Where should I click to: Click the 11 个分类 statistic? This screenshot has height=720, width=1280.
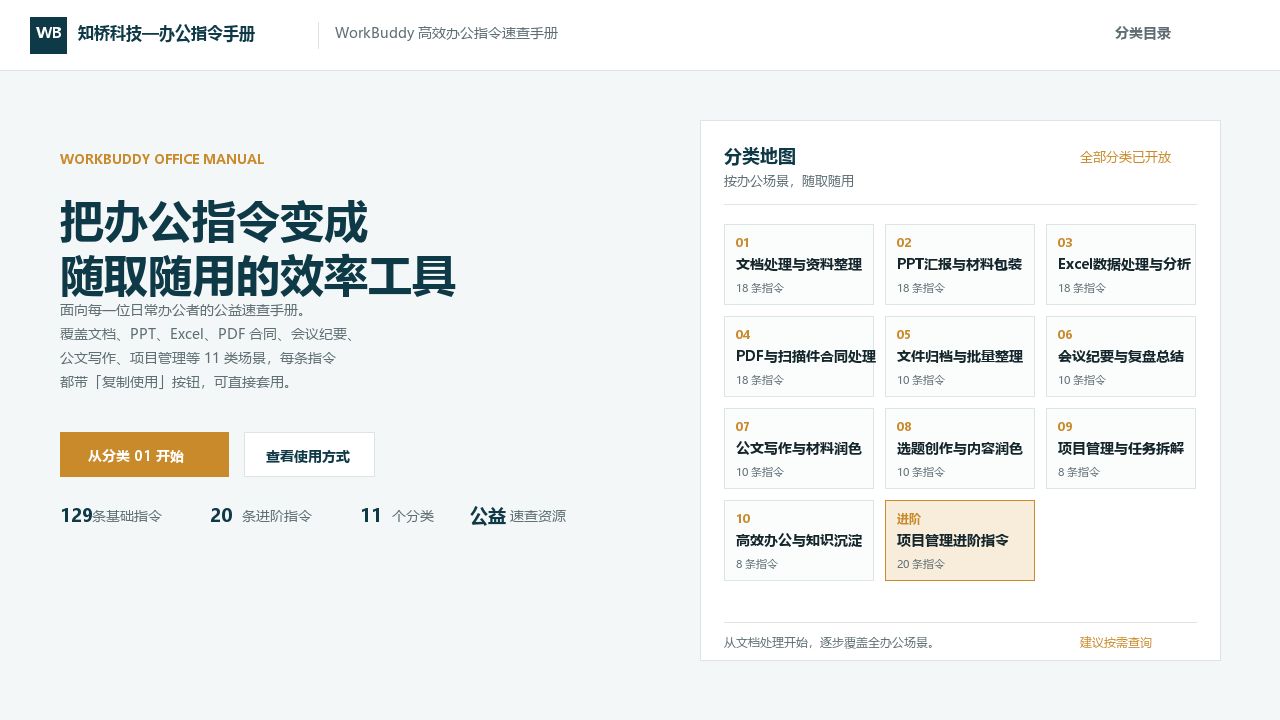pyautogui.click(x=397, y=516)
